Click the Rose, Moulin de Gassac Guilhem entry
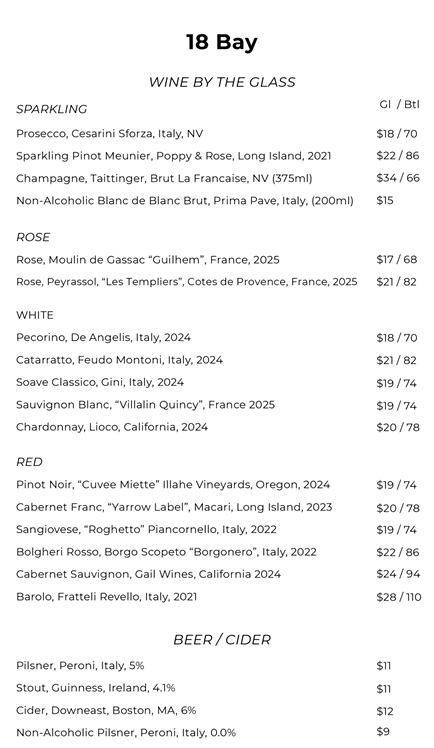 148,260
